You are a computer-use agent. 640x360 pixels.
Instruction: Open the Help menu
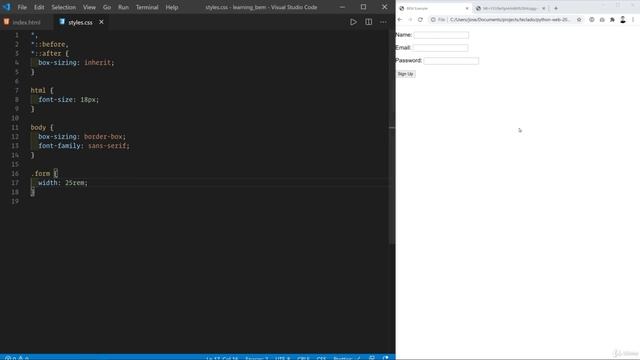[x=171, y=7]
